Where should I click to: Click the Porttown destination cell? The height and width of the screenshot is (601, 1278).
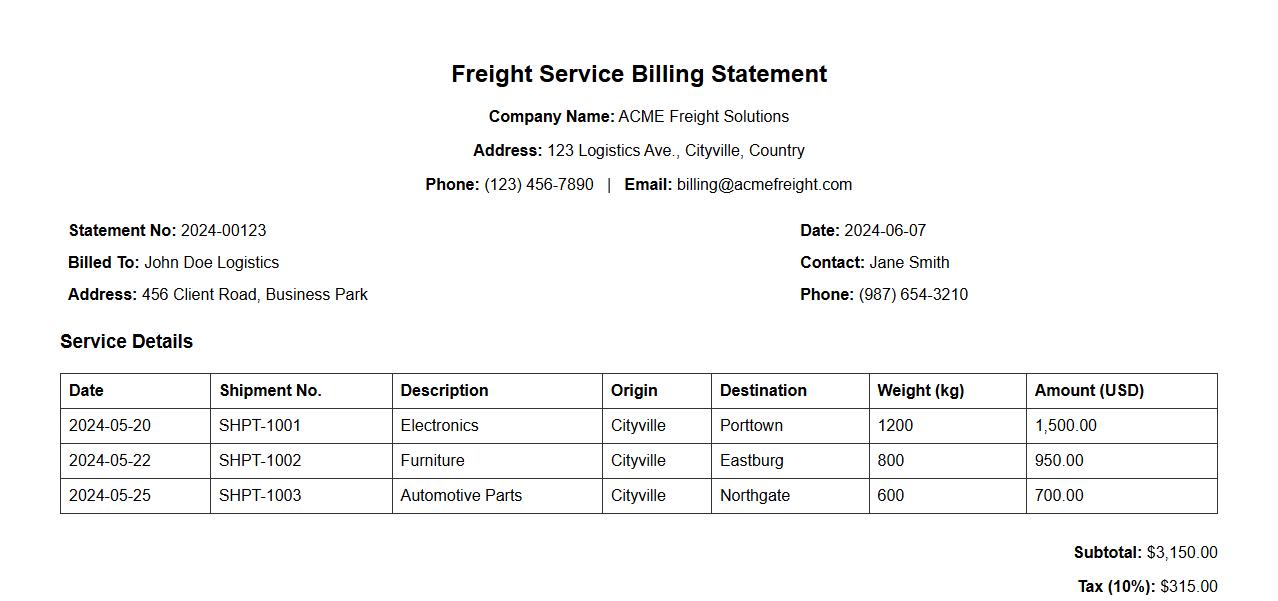[x=751, y=426]
